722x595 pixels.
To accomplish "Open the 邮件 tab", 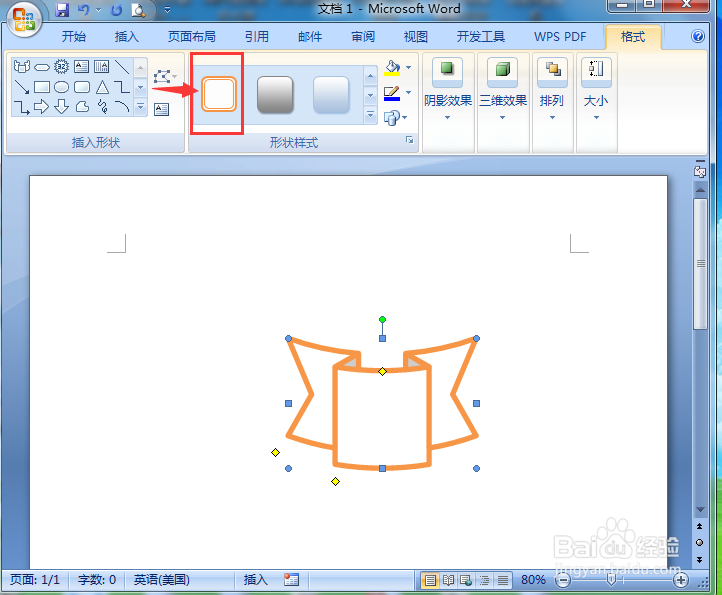I will tap(310, 37).
